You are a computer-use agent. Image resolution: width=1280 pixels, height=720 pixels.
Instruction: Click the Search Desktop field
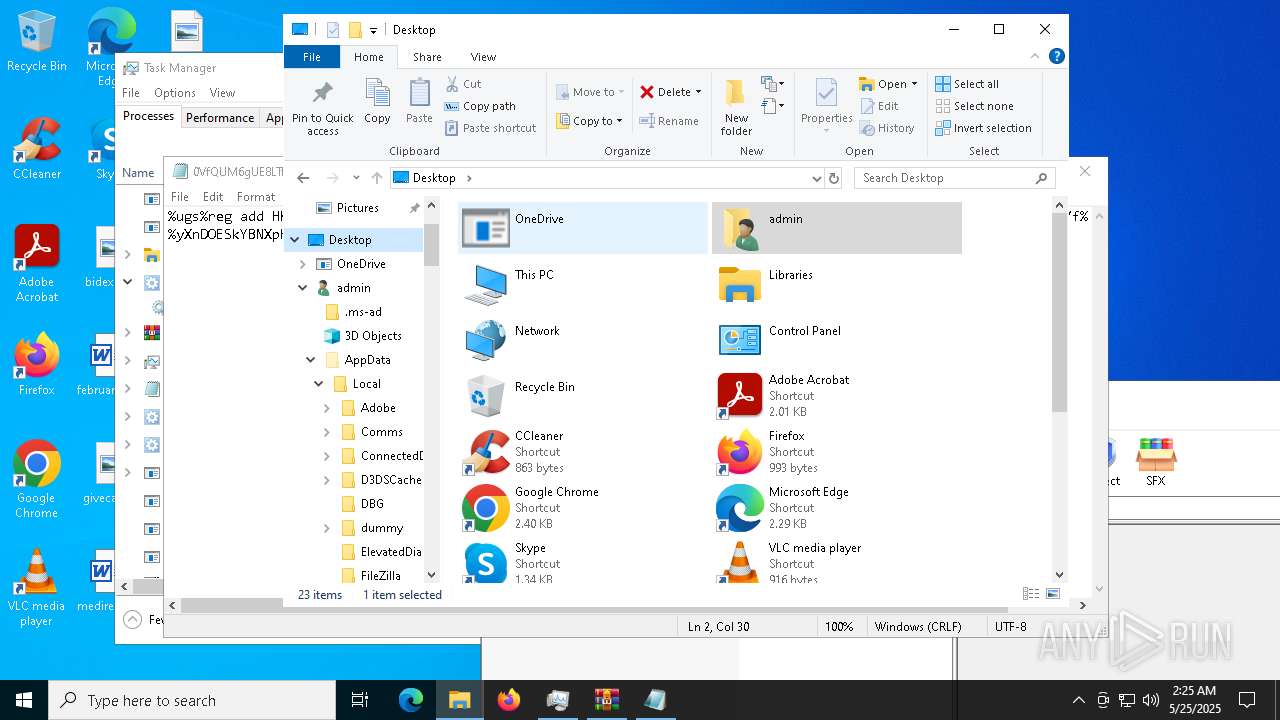pyautogui.click(x=954, y=178)
